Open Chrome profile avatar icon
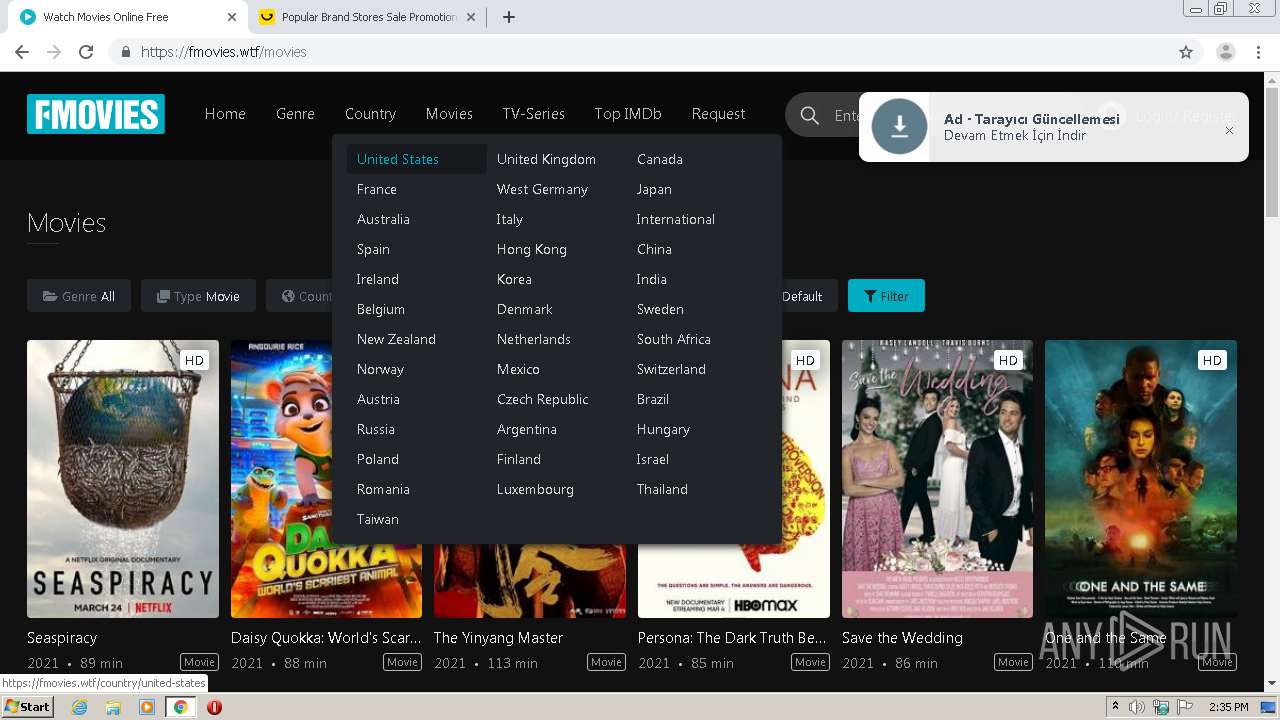This screenshot has height=720, width=1280. coord(1226,52)
